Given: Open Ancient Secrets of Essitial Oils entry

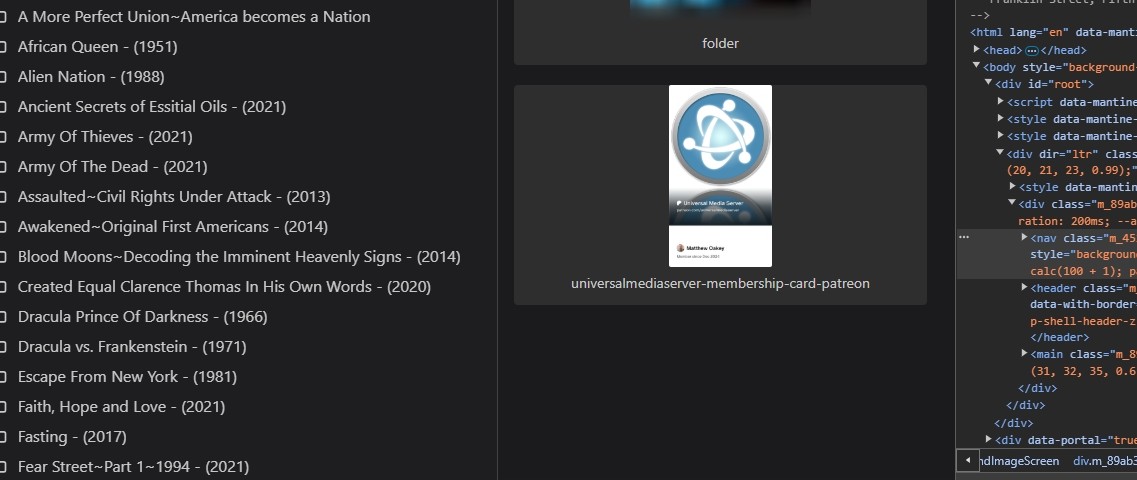Looking at the screenshot, I should click(x=152, y=107).
